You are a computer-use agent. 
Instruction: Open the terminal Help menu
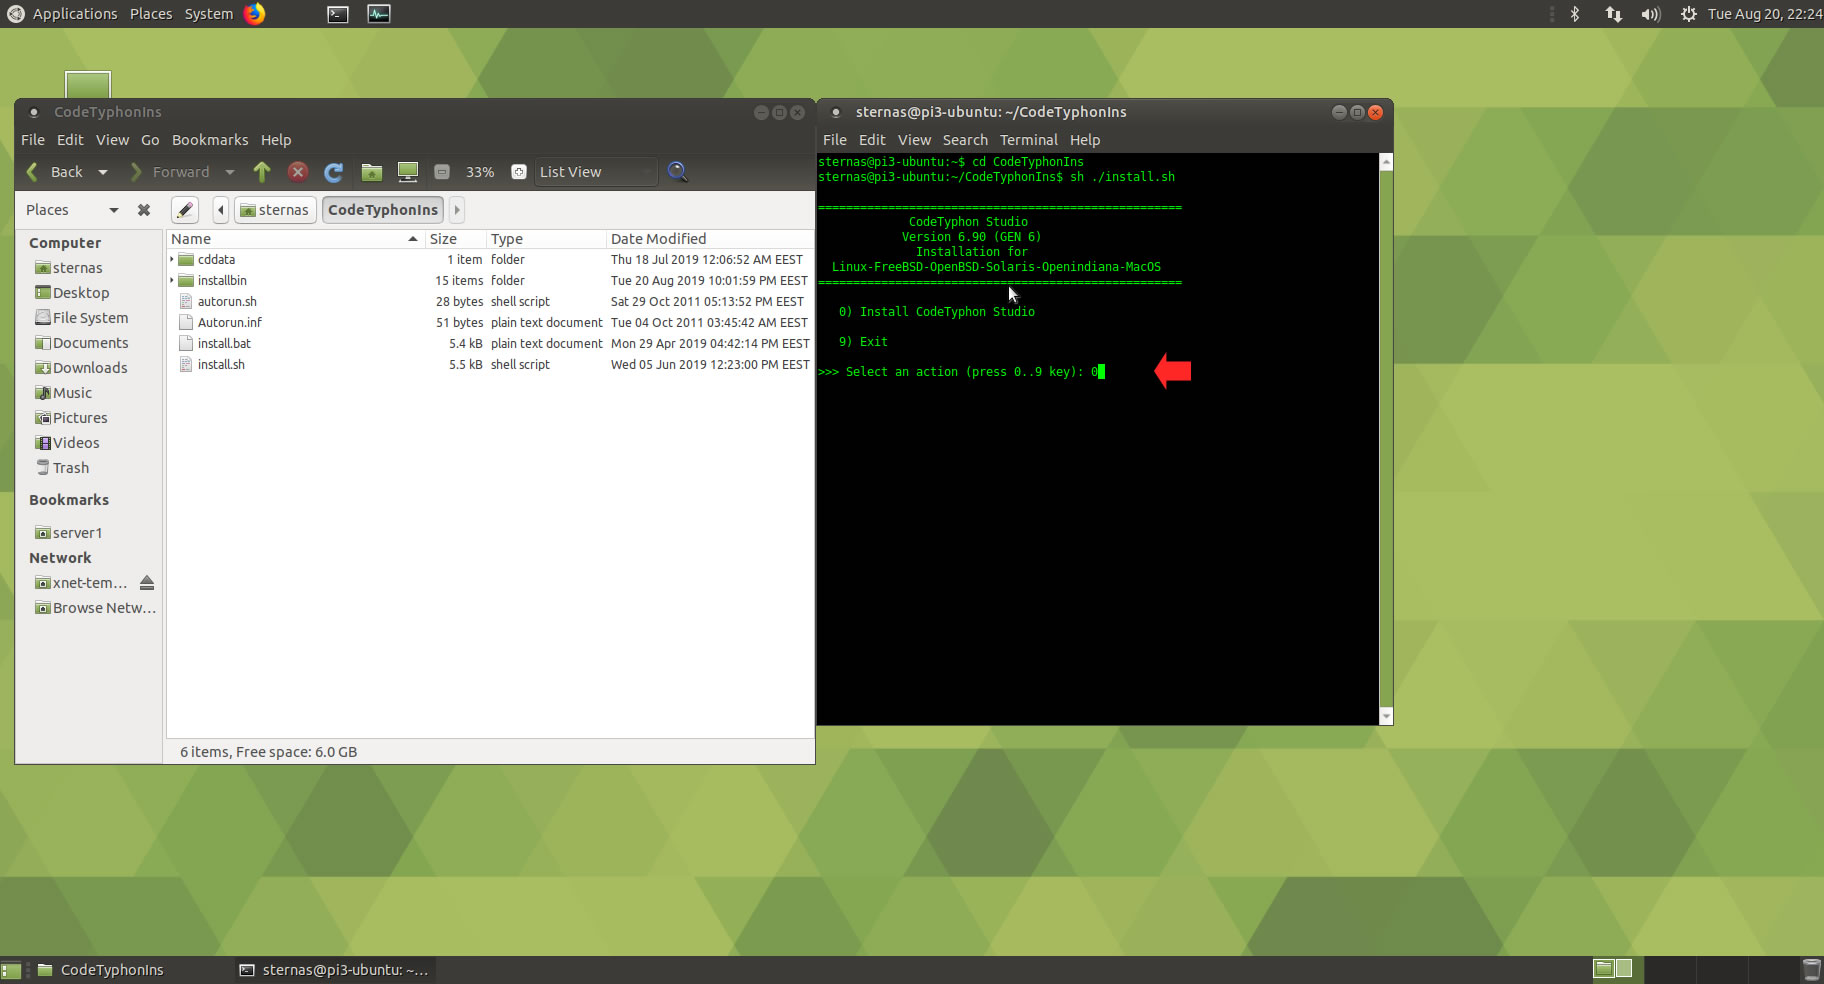point(1085,140)
